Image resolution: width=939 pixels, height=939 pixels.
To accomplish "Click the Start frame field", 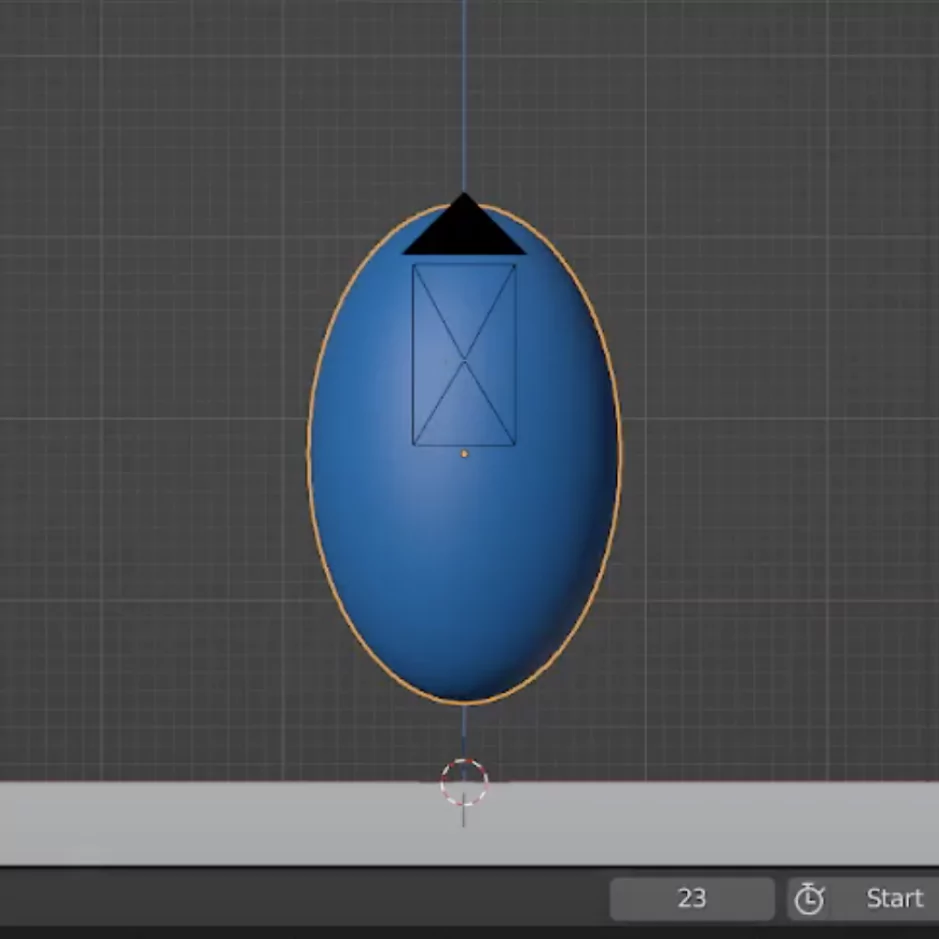I will point(863,898).
